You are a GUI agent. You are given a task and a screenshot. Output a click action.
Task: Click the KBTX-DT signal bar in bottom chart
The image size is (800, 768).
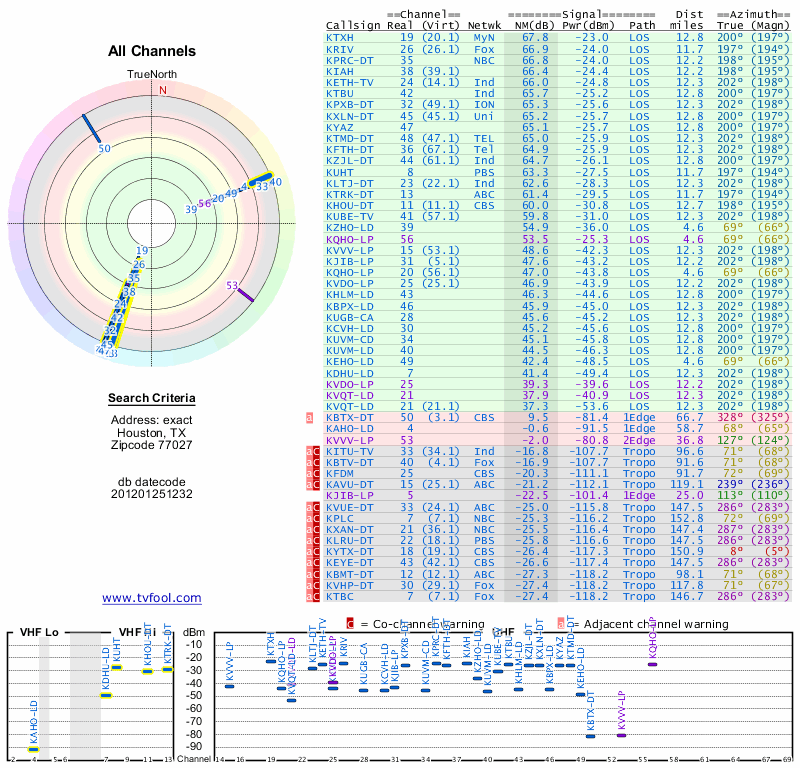click(590, 736)
